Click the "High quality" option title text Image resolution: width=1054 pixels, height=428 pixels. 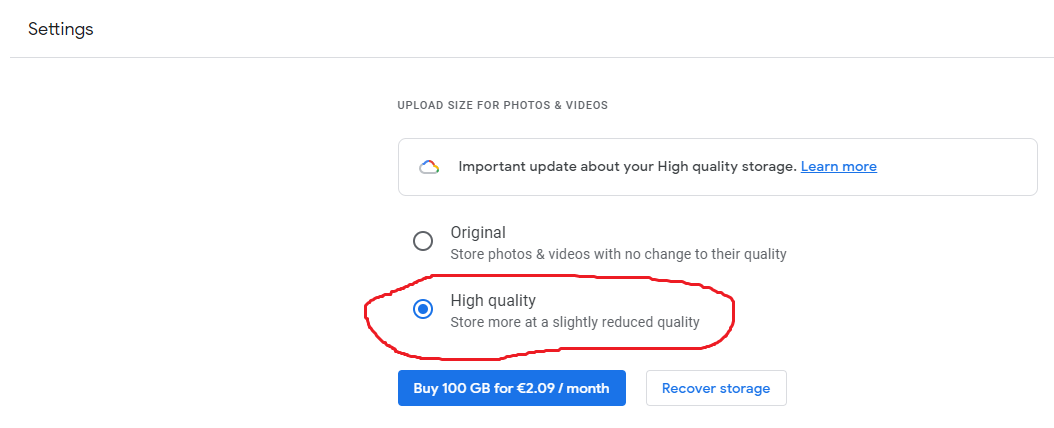493,300
